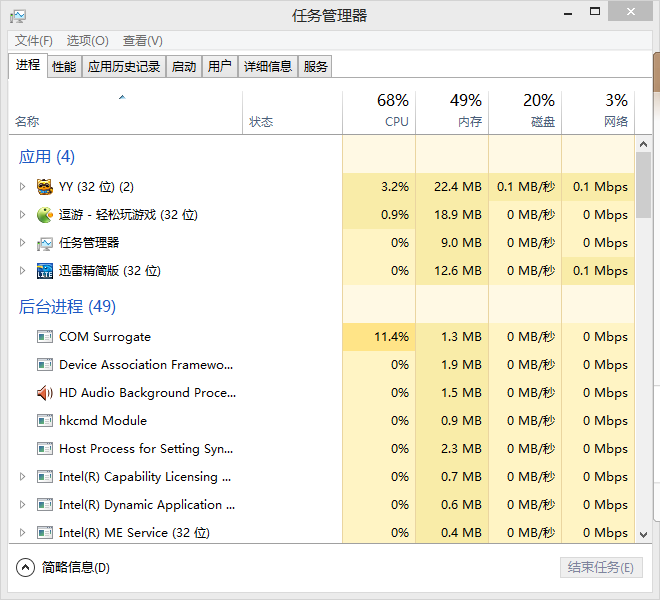Collapse details with 简略信息 arrow button

pos(25,567)
